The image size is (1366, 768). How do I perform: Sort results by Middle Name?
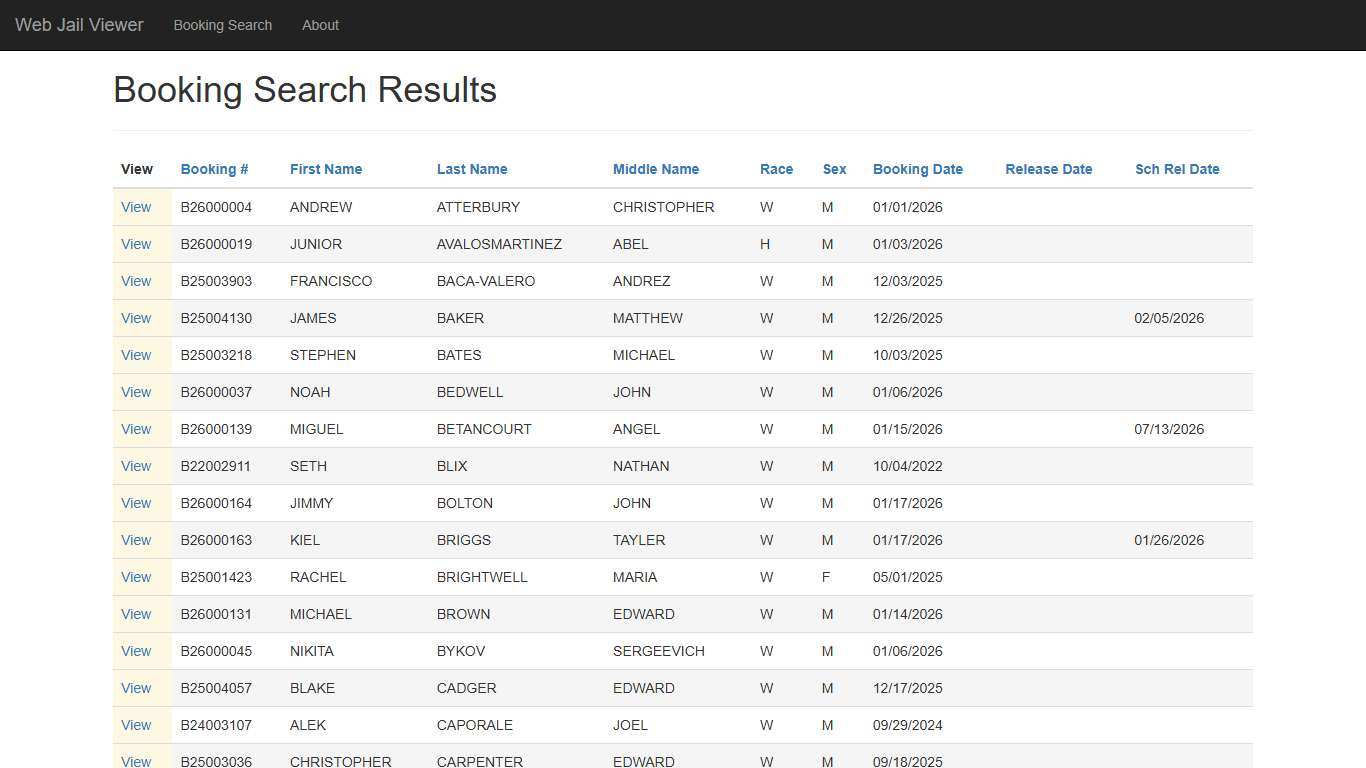pyautogui.click(x=655, y=169)
